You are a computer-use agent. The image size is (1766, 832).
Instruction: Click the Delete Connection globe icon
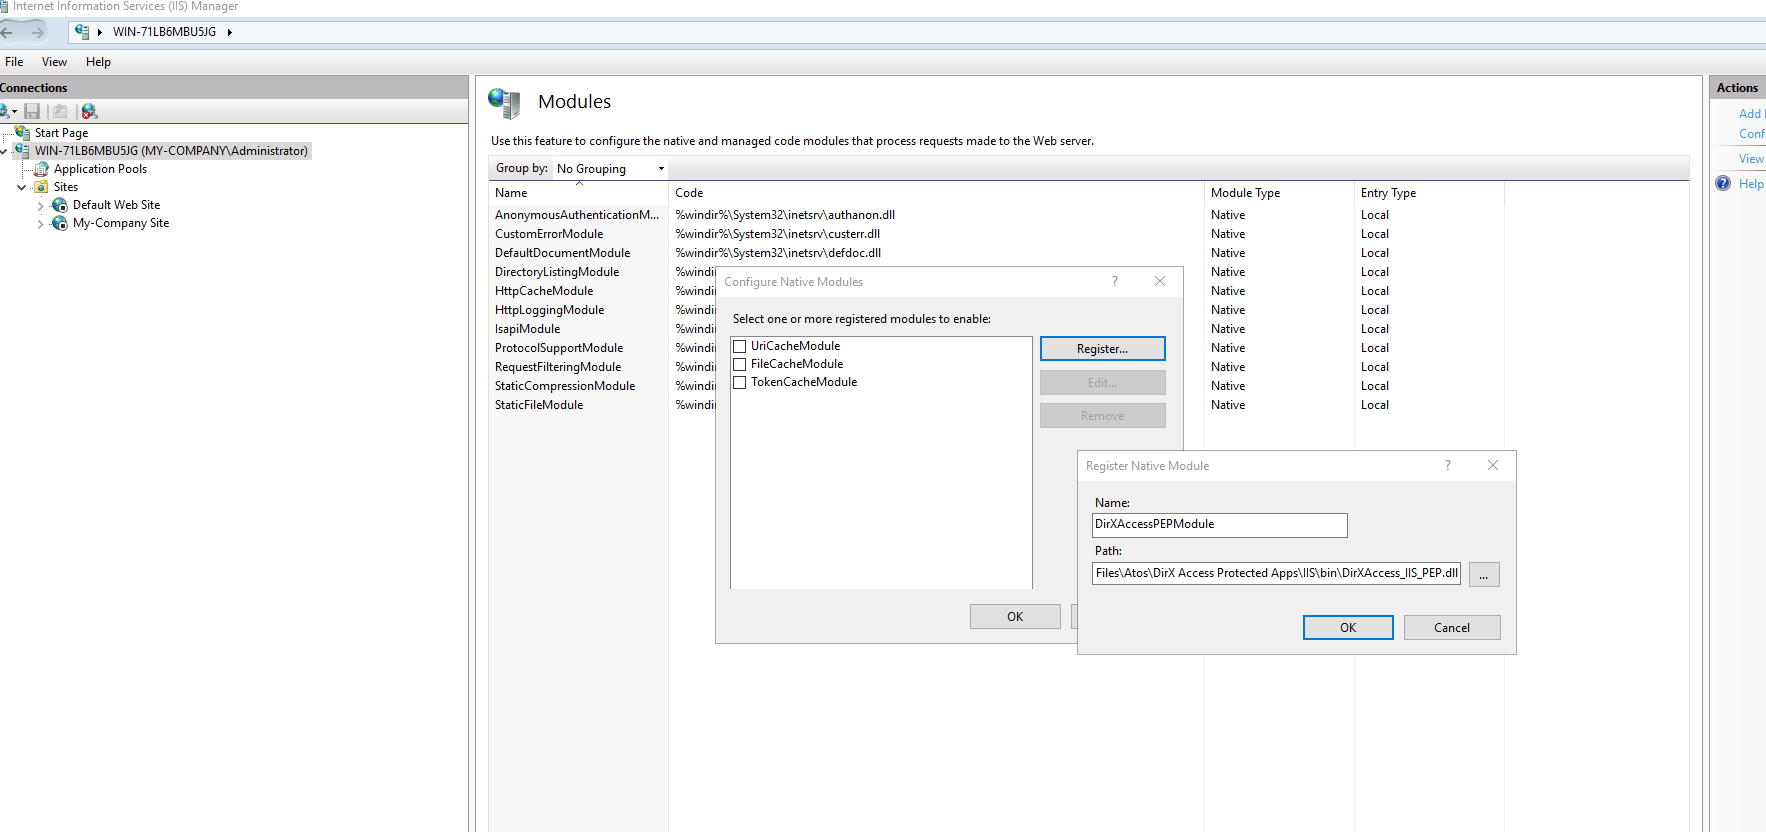[x=89, y=111]
